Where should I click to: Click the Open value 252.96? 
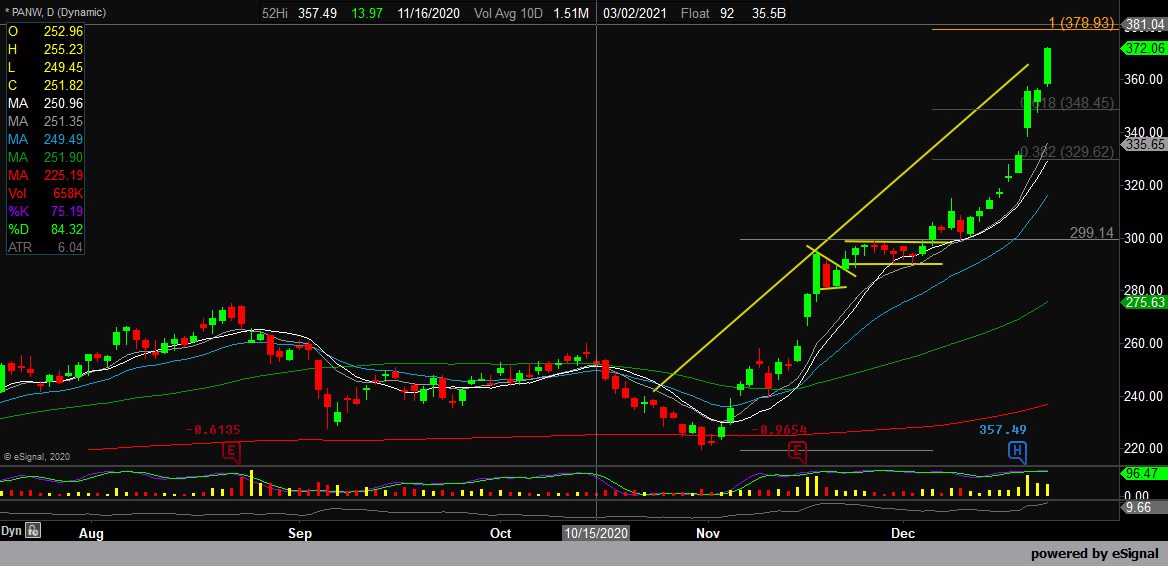coord(63,31)
